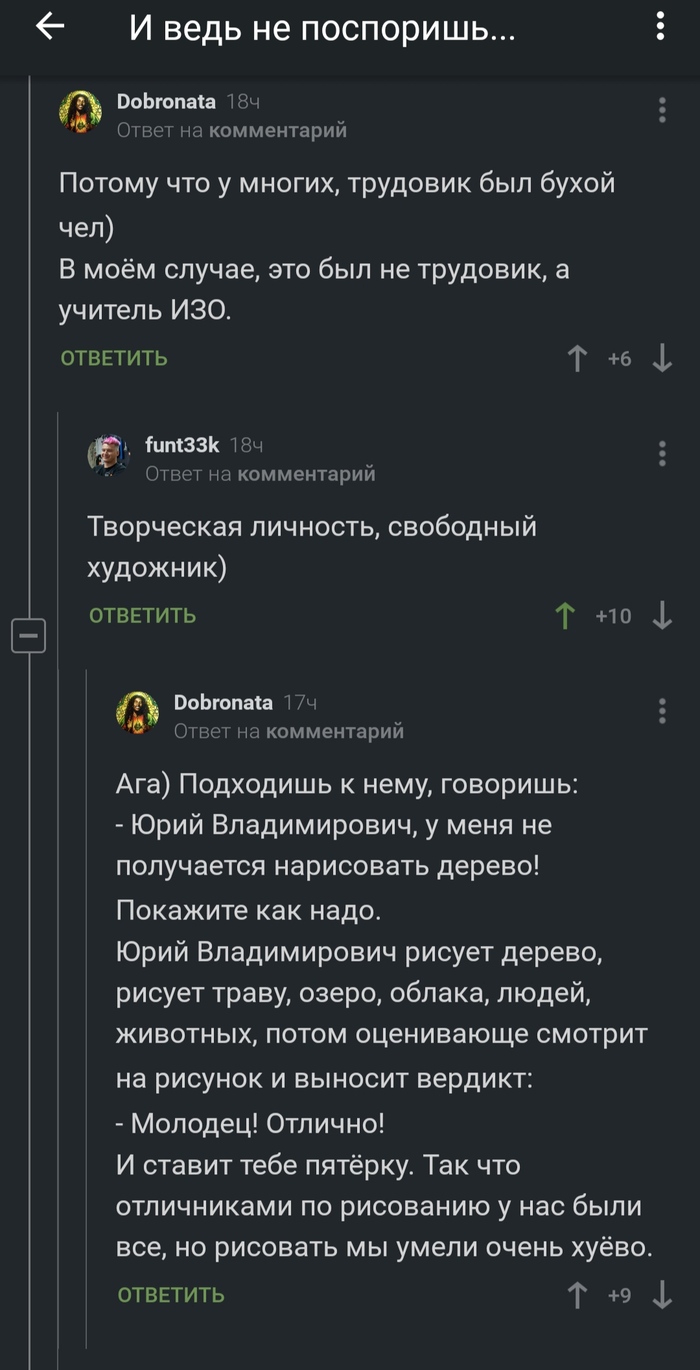Reply to the Юрий Владимирович story comment
Image resolution: width=700 pixels, height=1370 pixels.
pos(171,1296)
